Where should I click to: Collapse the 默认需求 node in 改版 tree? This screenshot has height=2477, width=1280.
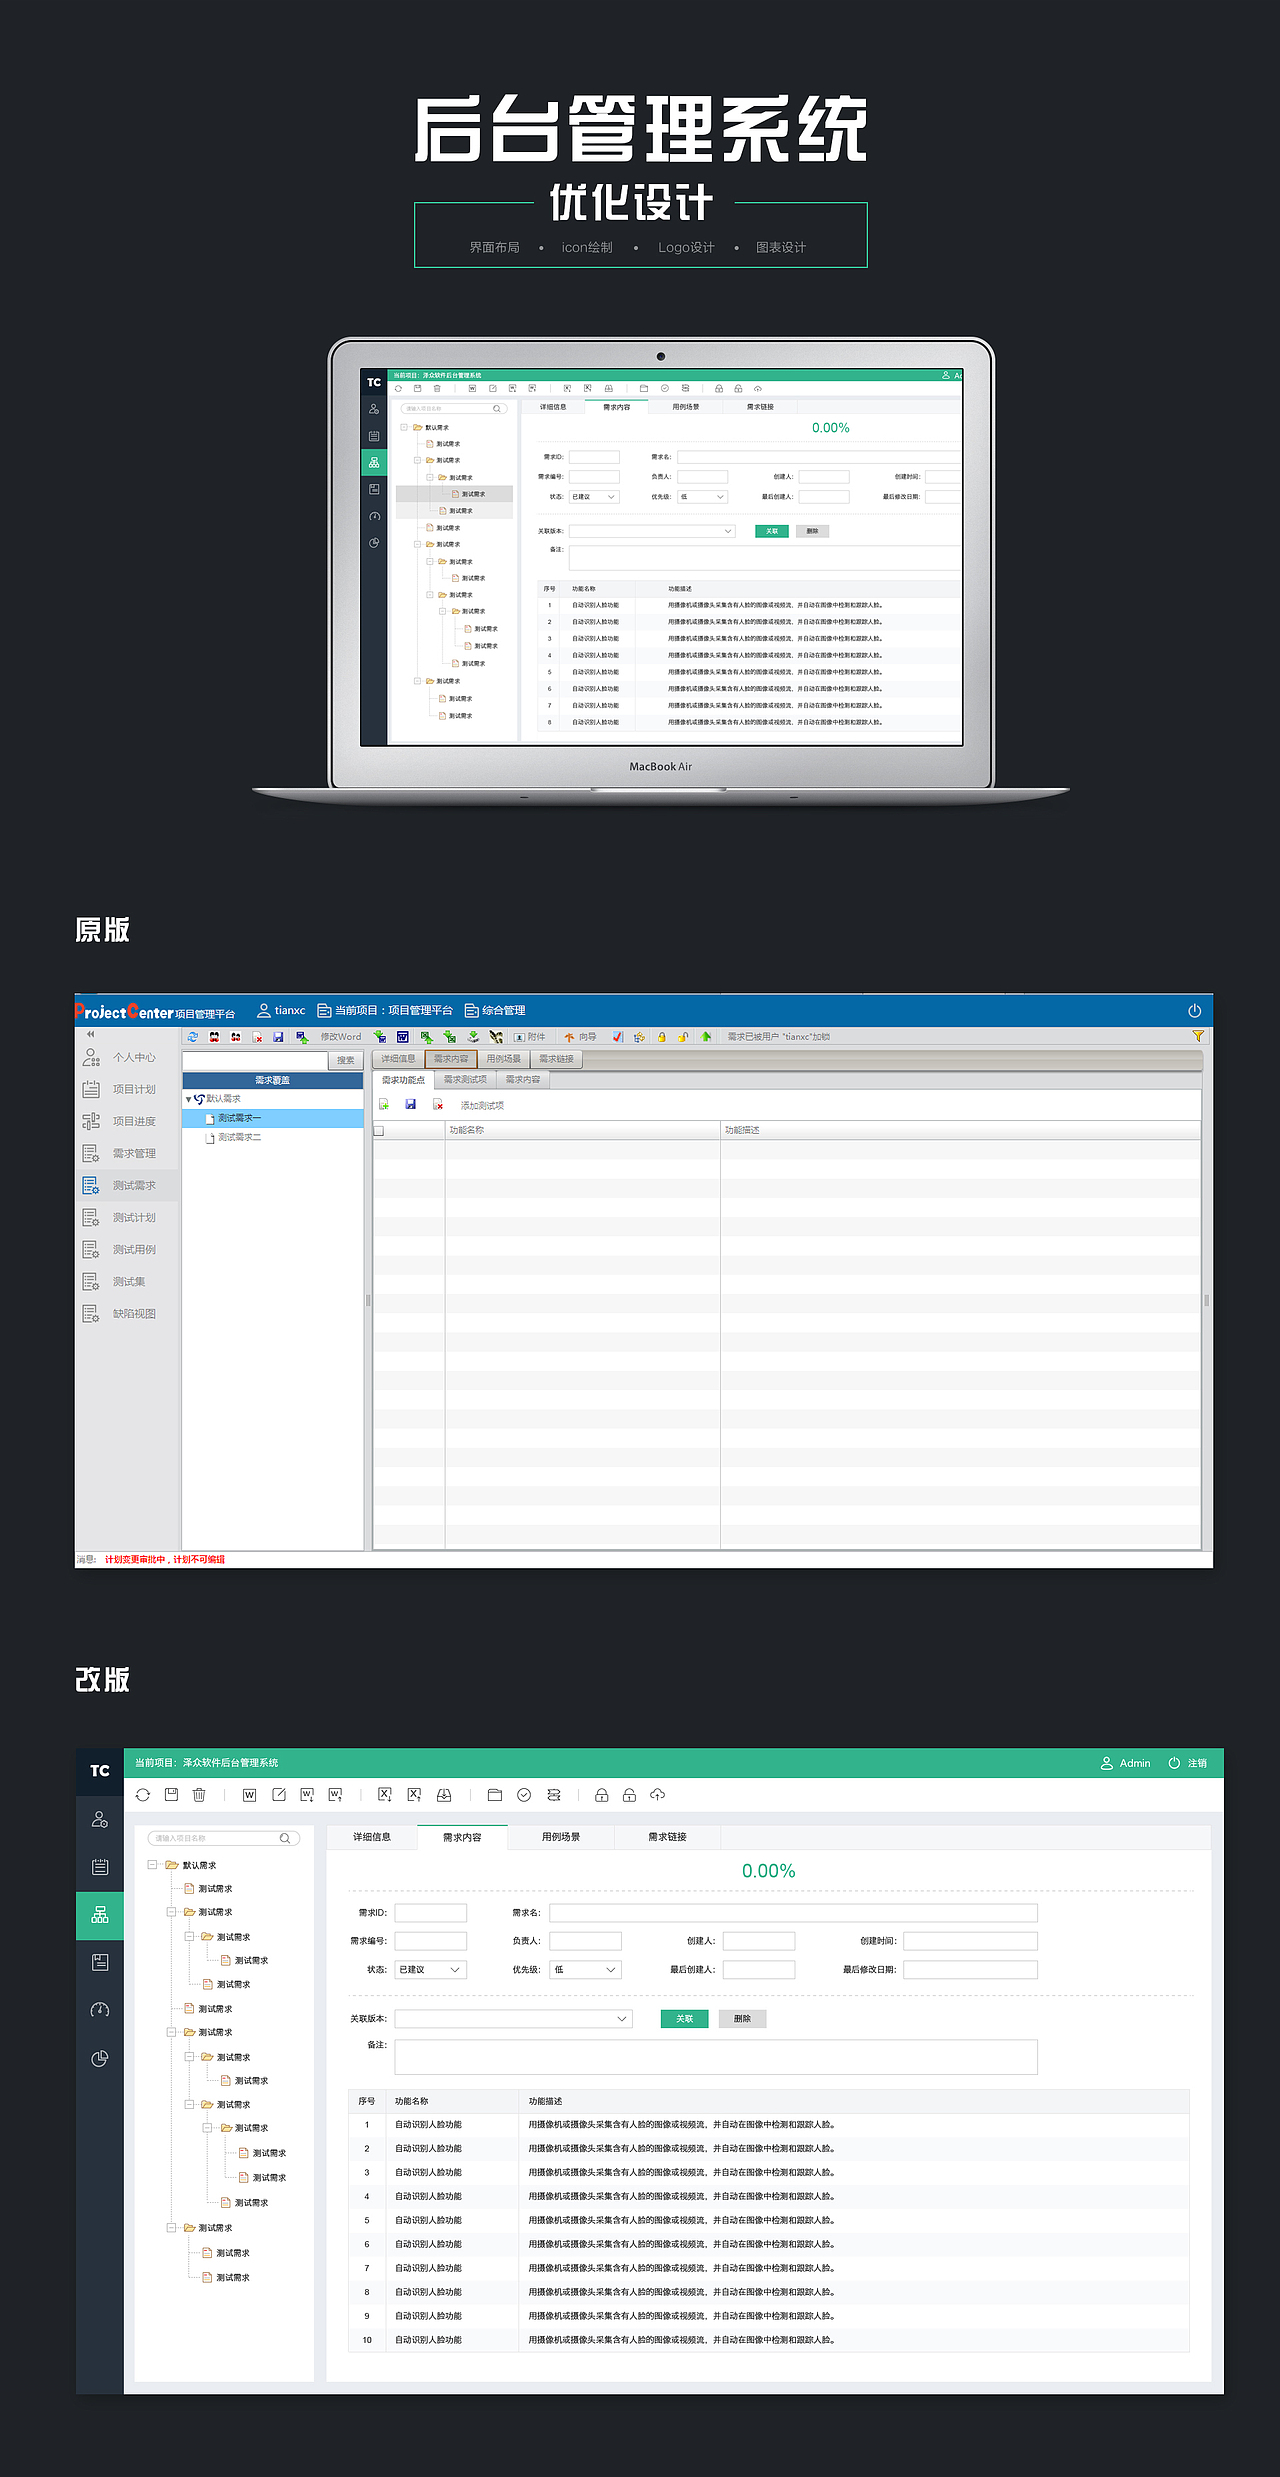tap(152, 1864)
